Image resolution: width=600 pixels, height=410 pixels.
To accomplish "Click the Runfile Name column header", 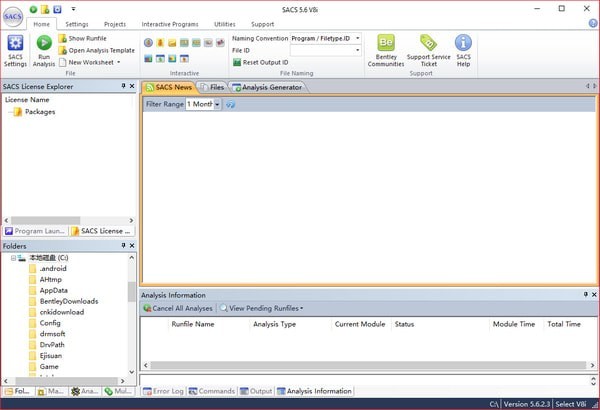I will tap(193, 324).
